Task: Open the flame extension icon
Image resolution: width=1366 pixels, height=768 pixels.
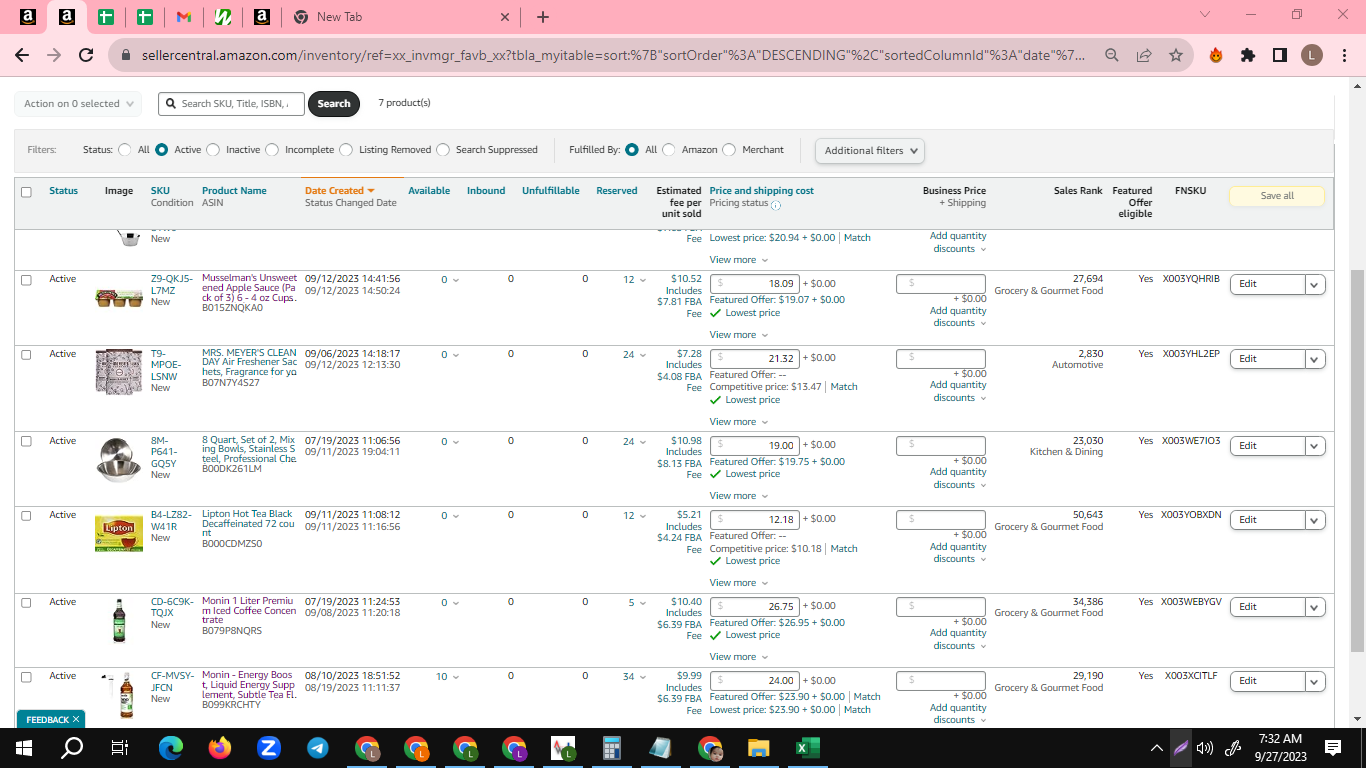Action: click(x=1216, y=55)
